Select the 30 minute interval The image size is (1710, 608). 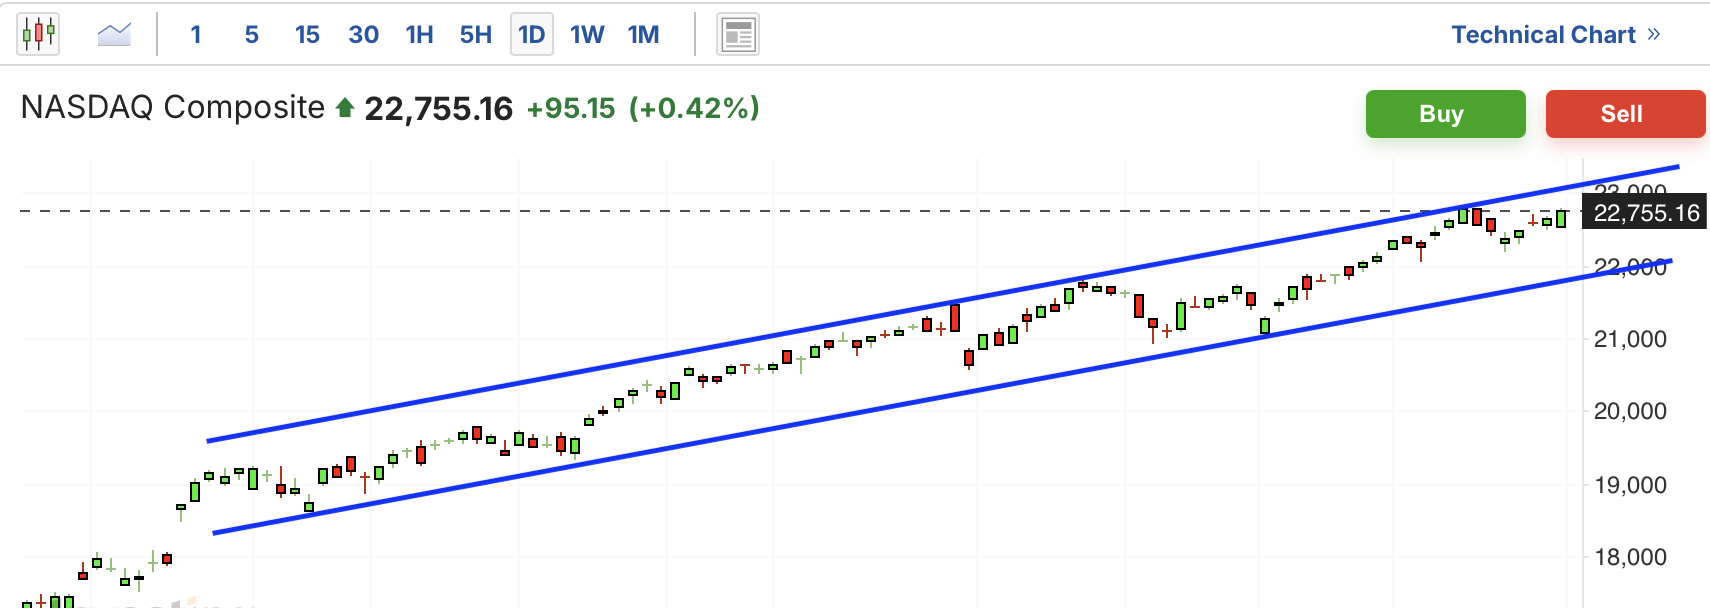click(363, 35)
